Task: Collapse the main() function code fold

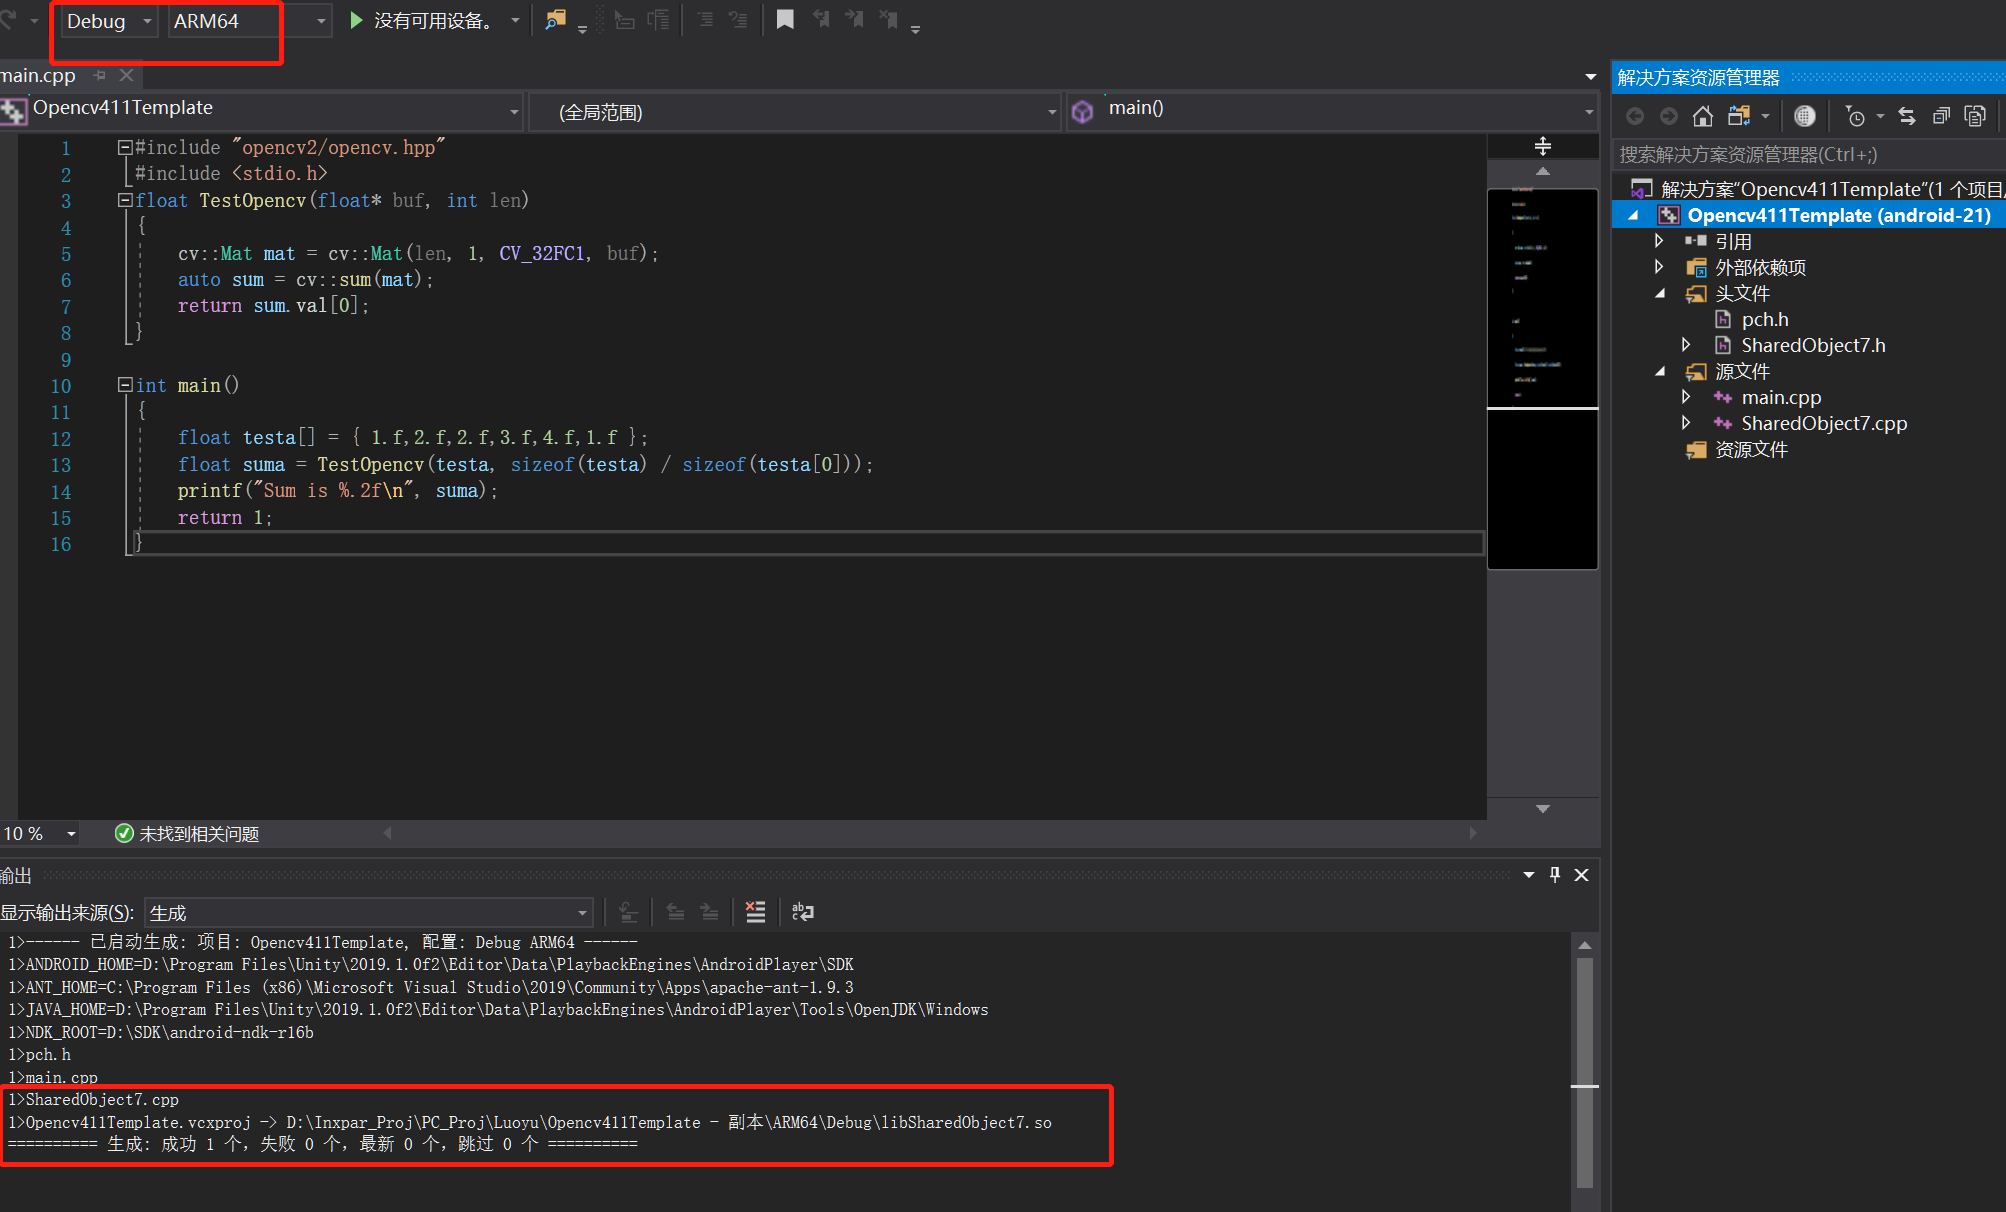Action: click(125, 385)
